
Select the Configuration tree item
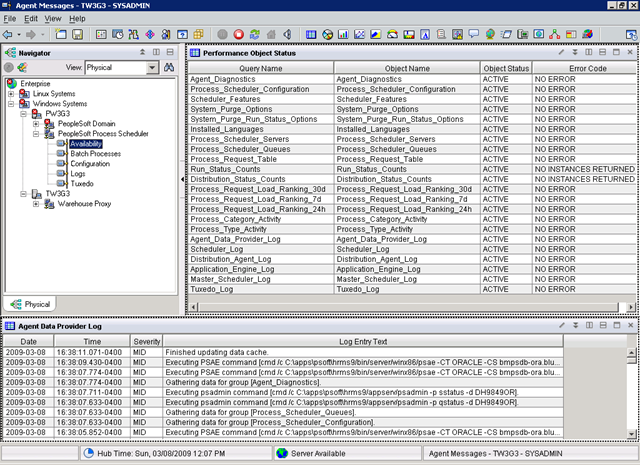point(90,164)
